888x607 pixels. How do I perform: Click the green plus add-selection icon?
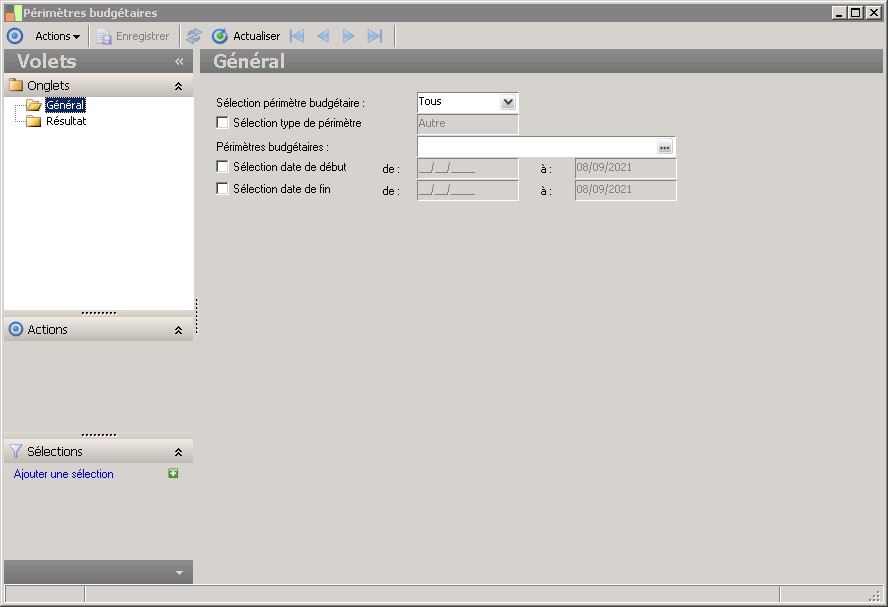(173, 473)
